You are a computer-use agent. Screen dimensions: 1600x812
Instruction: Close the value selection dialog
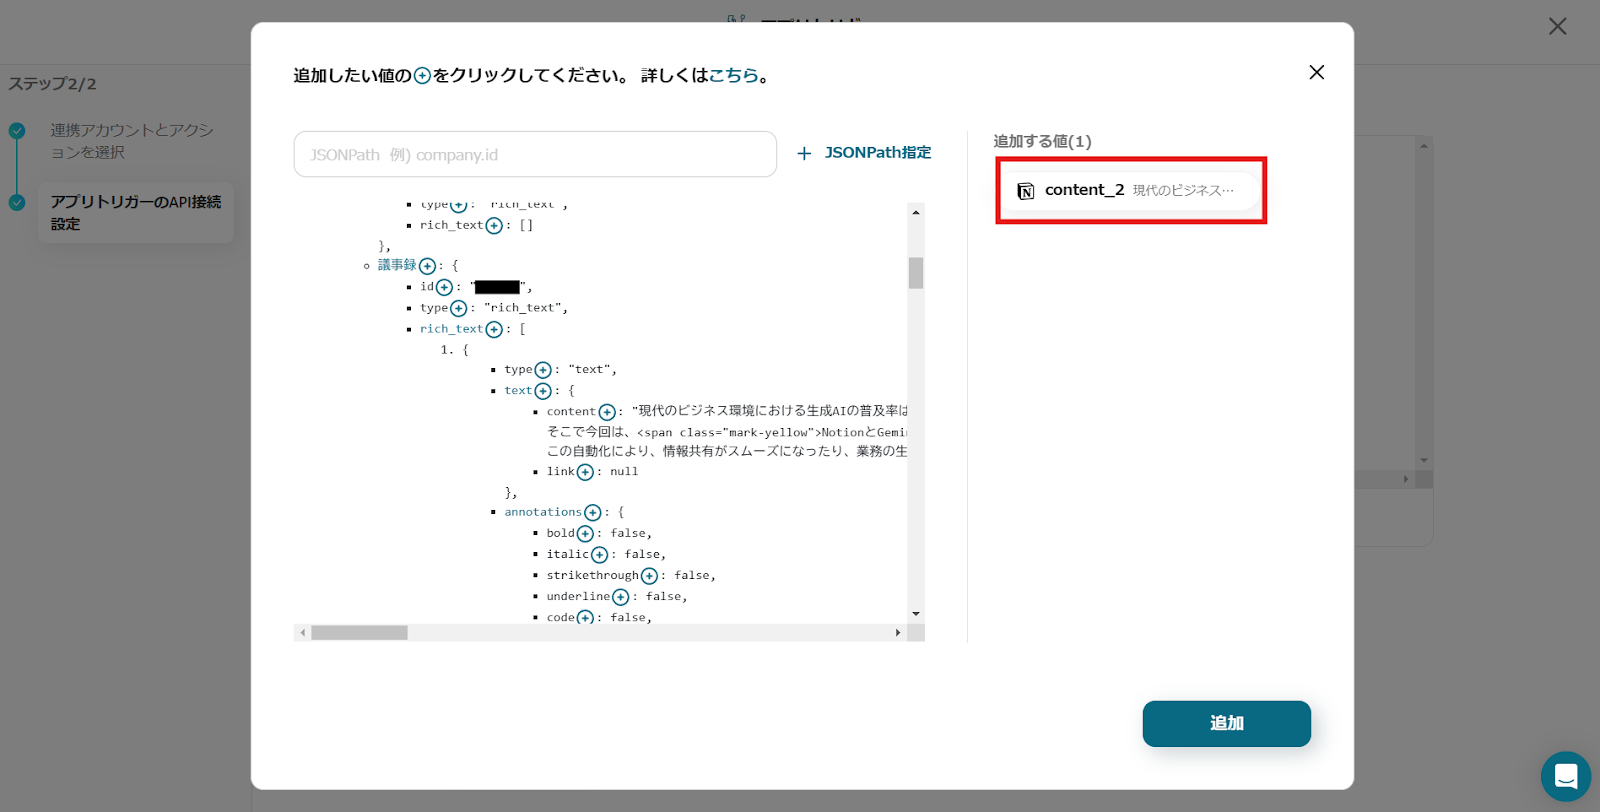1316,72
